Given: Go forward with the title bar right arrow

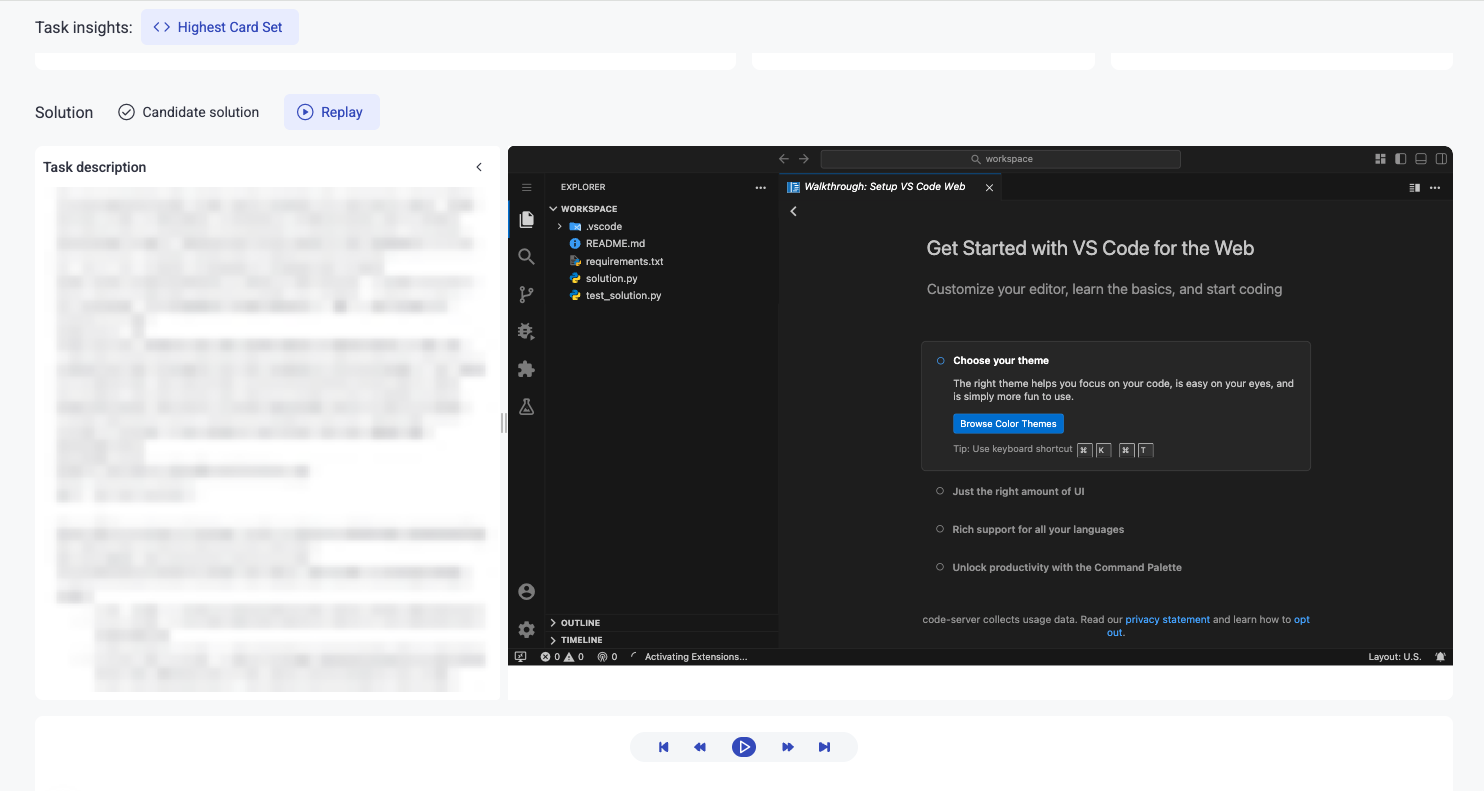Looking at the screenshot, I should [804, 159].
